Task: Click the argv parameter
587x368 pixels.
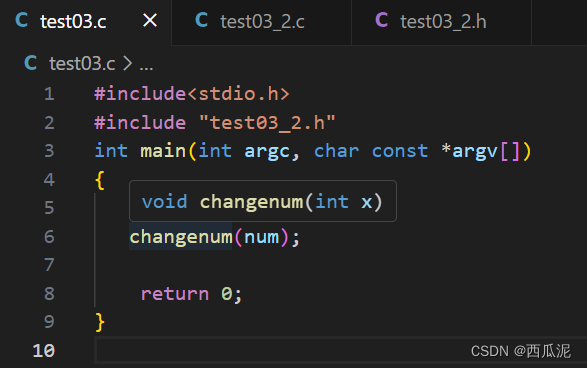Action: point(475,152)
